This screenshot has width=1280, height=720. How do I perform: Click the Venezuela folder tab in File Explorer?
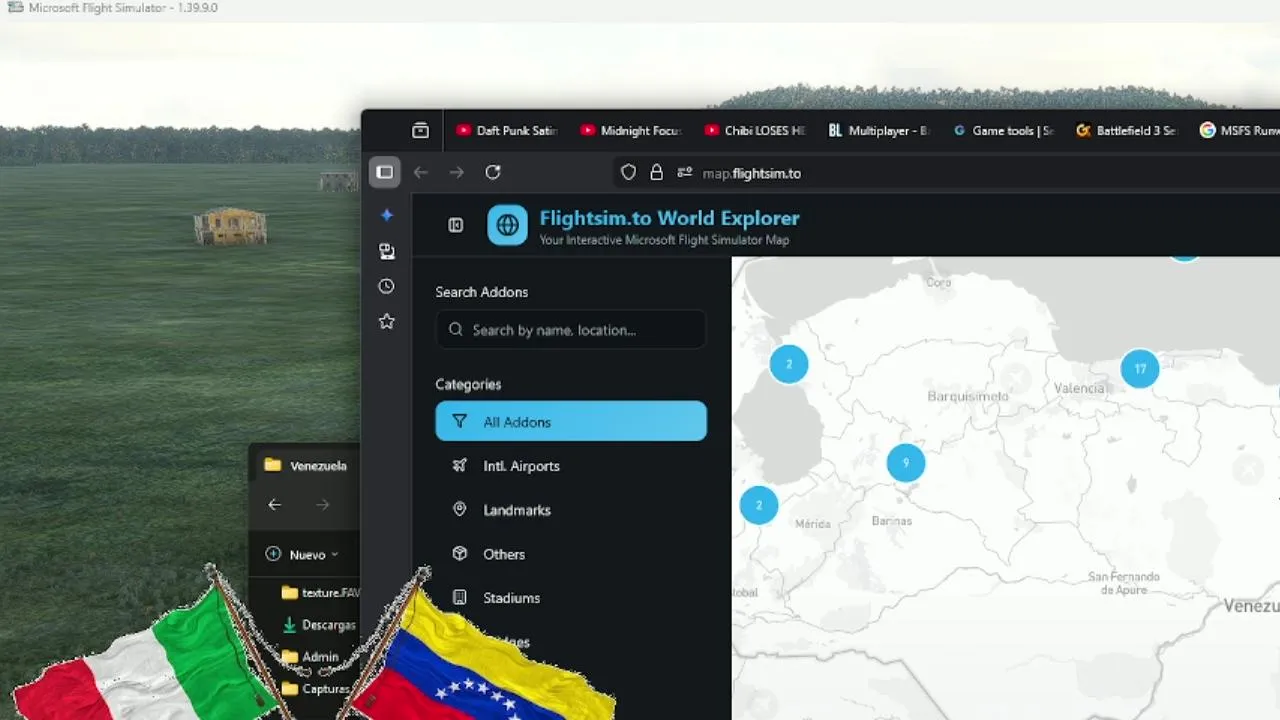tap(305, 465)
